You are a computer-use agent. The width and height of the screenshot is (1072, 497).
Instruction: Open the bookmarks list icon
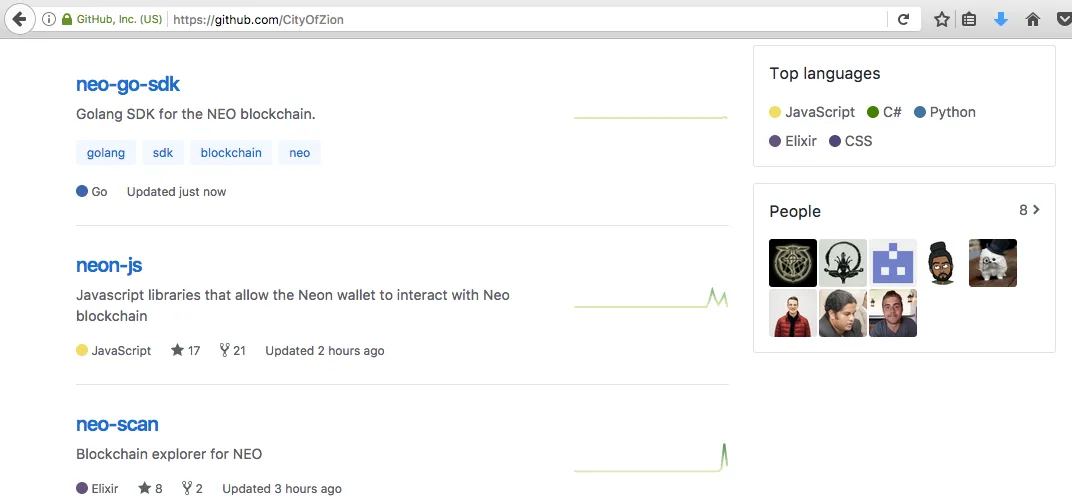point(969,19)
